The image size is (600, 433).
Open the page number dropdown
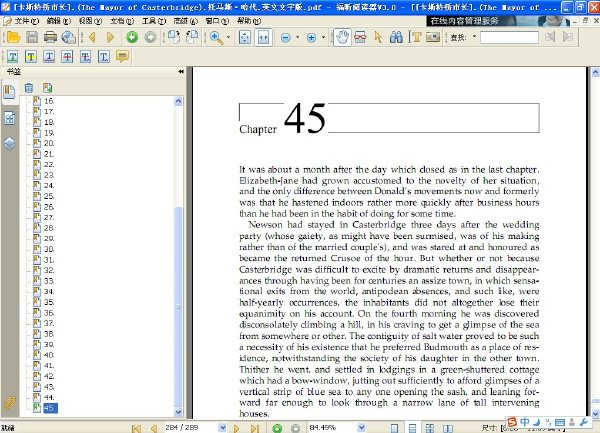point(222,428)
